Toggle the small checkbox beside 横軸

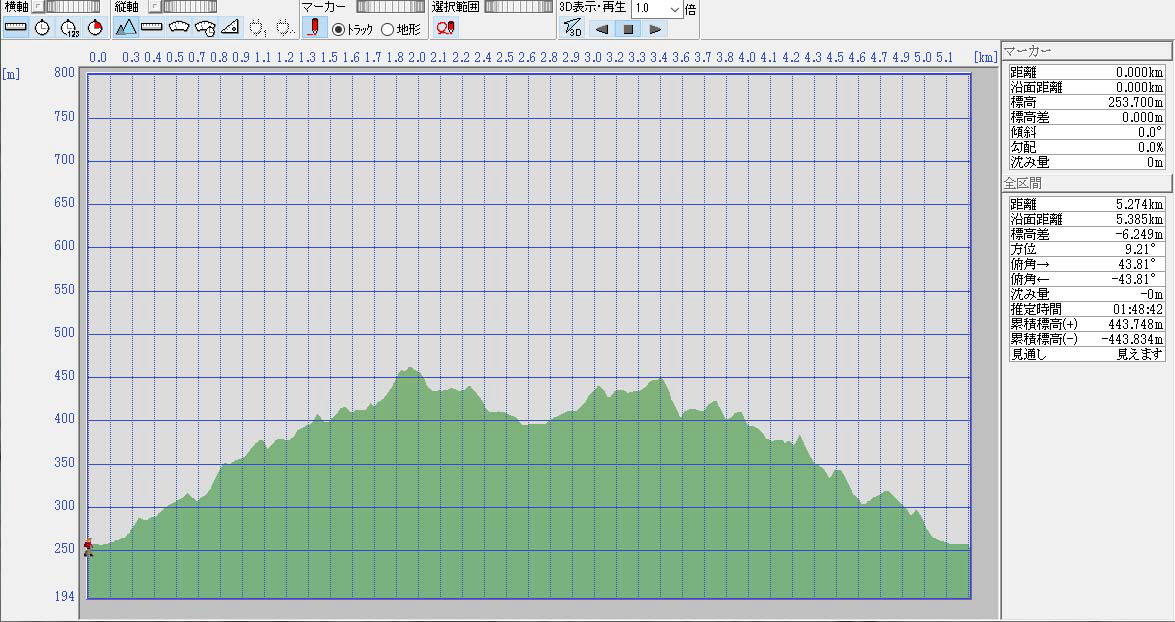pyautogui.click(x=38, y=7)
